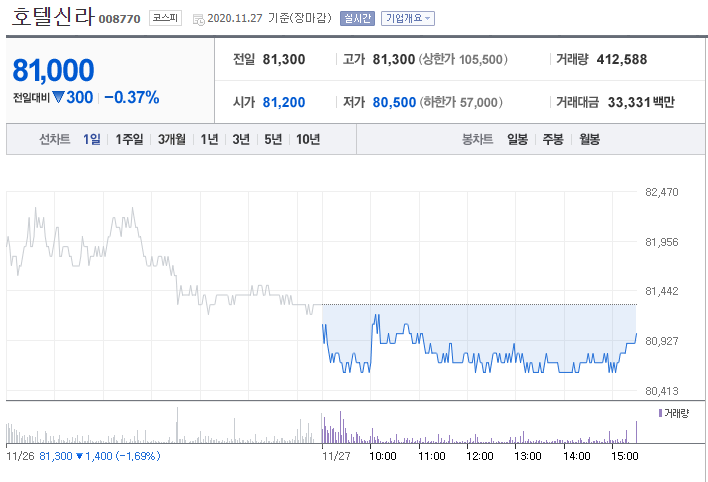Click the blue down-triangle next to 300
The image size is (708, 482).
pyautogui.click(x=58, y=97)
